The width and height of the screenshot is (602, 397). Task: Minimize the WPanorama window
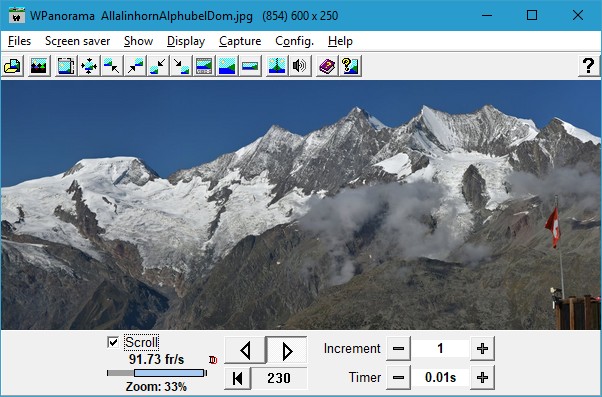click(487, 15)
